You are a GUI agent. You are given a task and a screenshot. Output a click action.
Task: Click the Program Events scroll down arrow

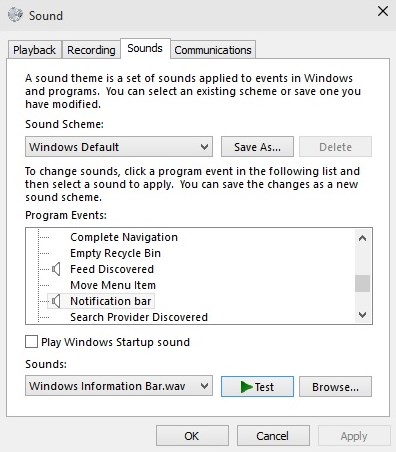362,314
